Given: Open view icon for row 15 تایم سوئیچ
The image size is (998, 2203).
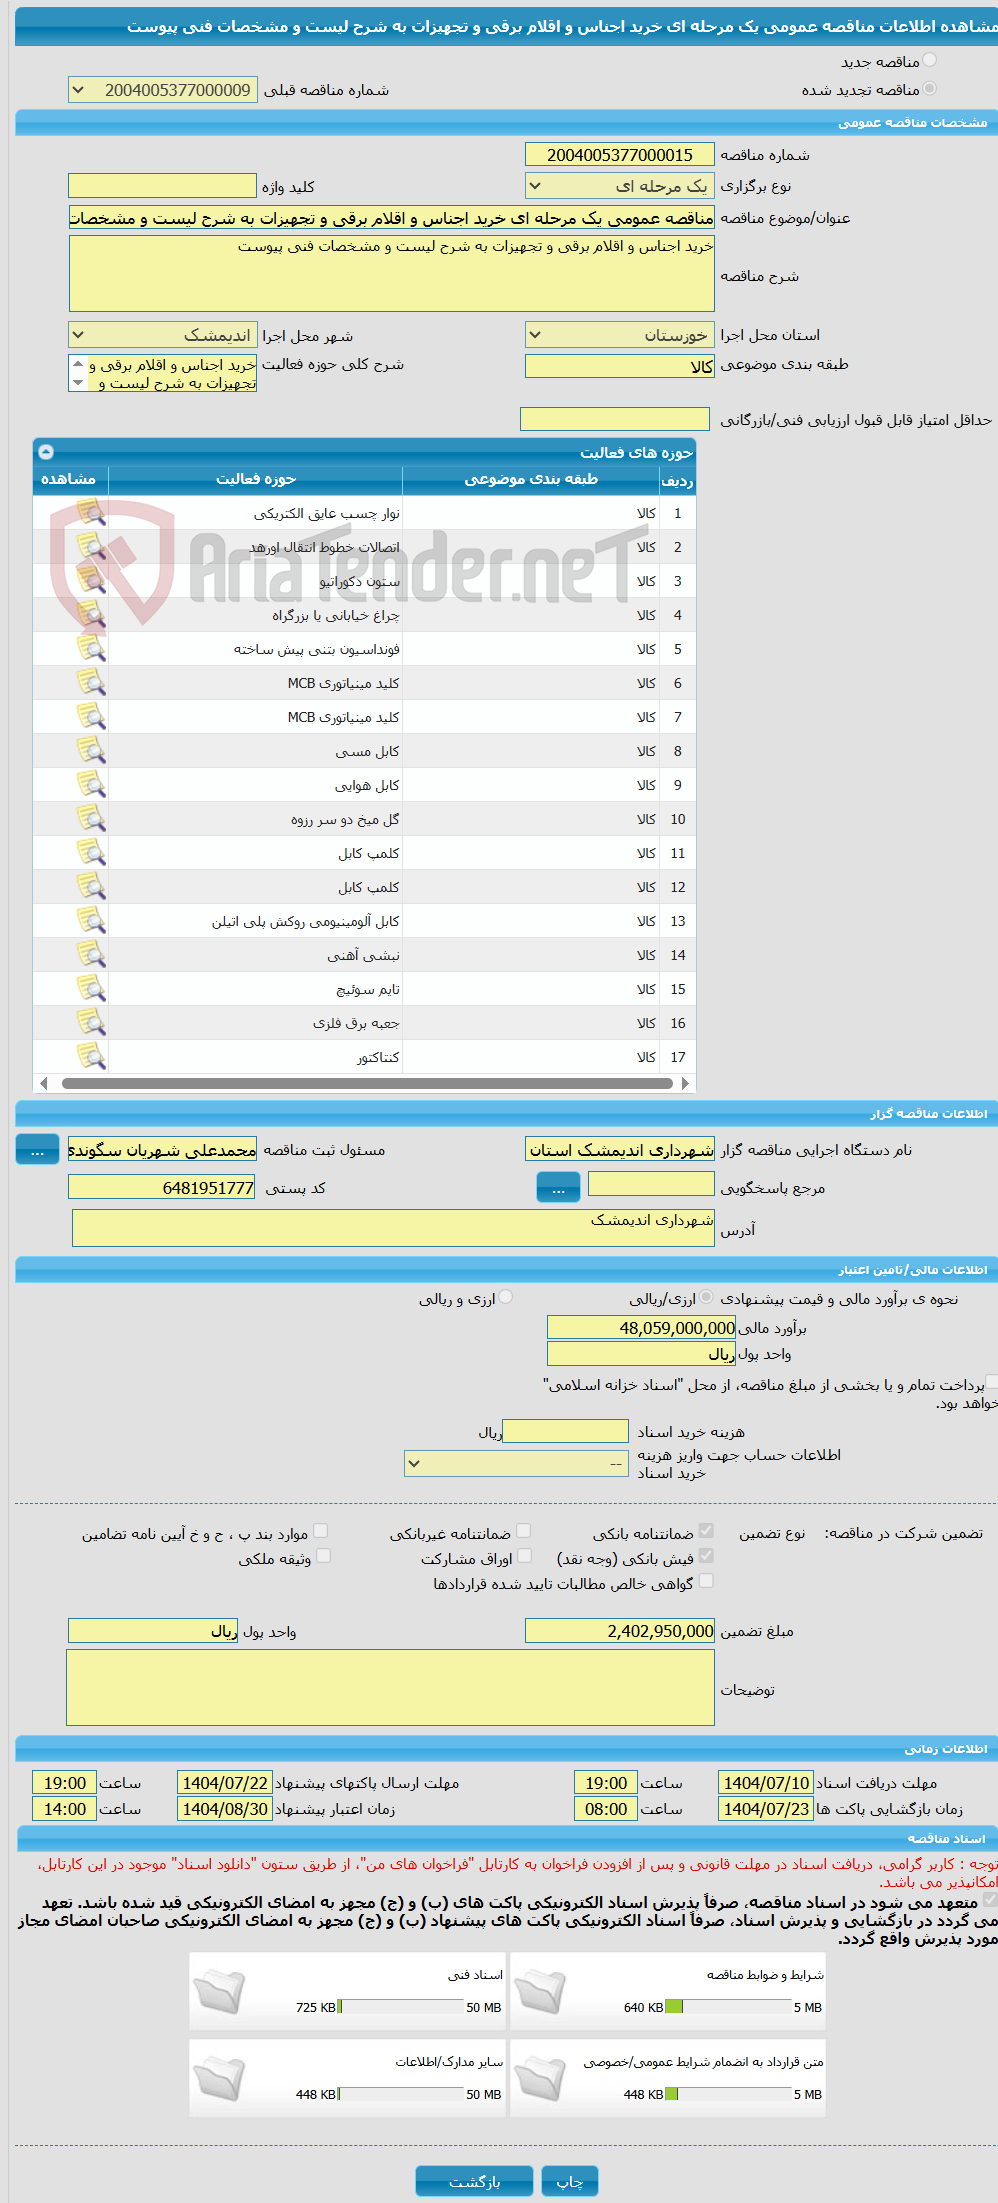Looking at the screenshot, I should pyautogui.click(x=91, y=989).
